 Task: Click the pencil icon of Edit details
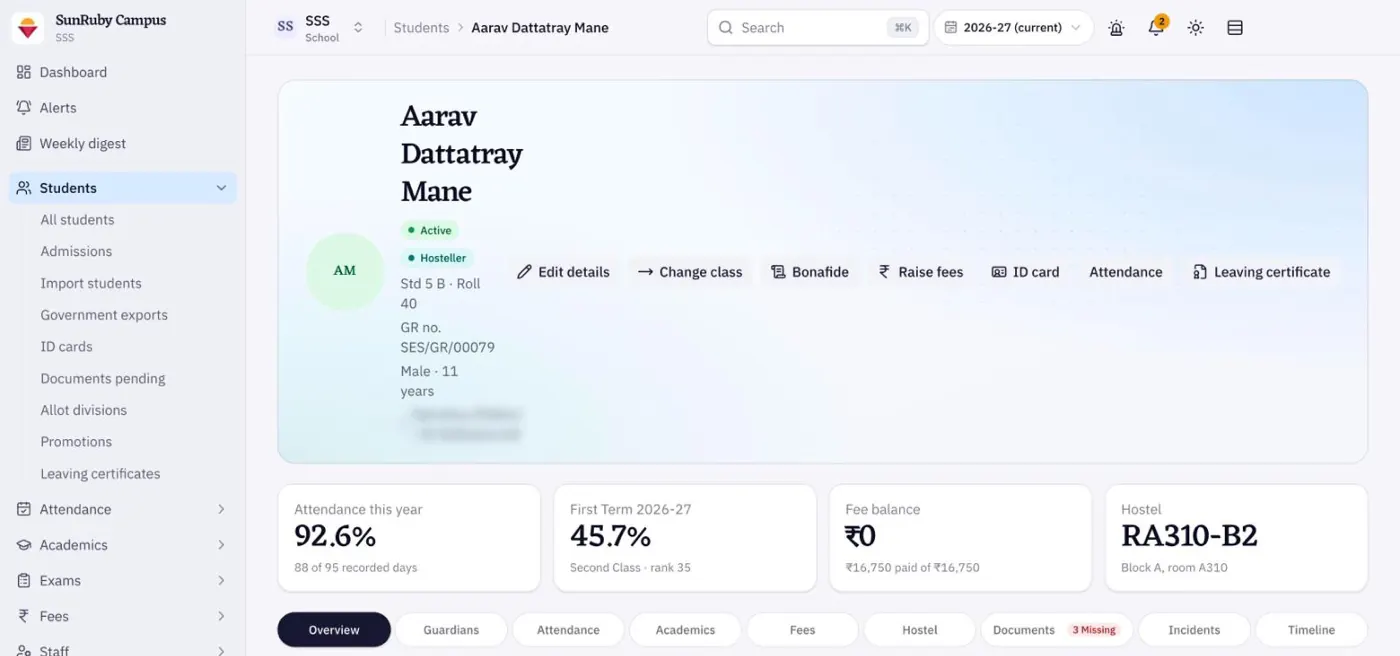(524, 272)
